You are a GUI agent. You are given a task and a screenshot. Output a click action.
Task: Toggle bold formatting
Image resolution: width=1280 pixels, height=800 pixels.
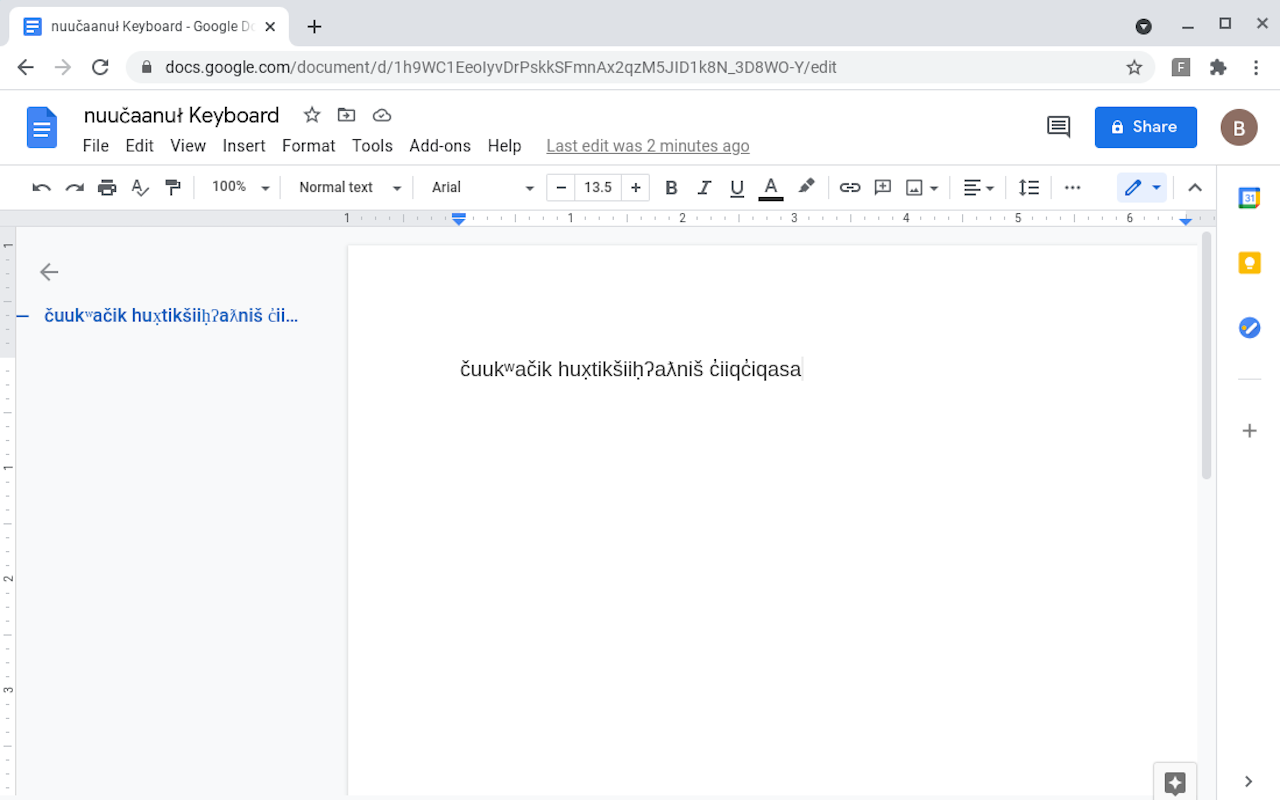tap(671, 187)
